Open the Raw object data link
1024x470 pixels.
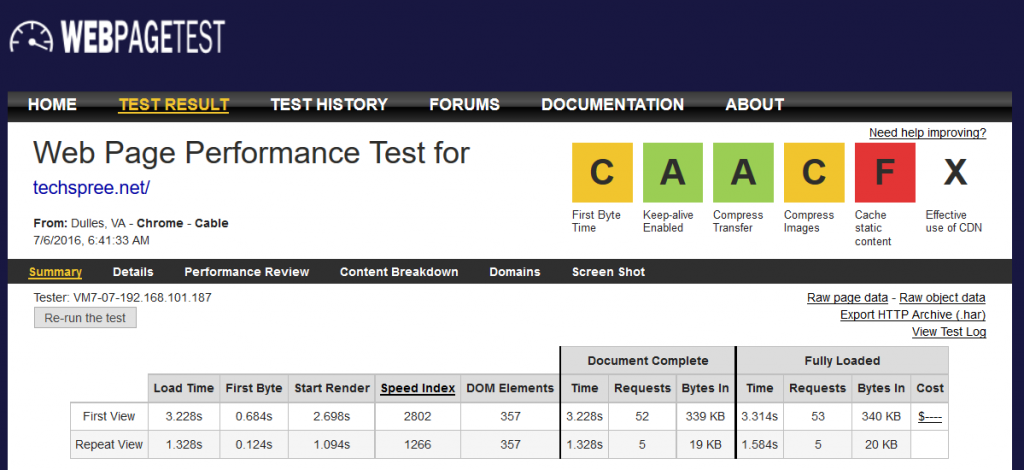click(x=942, y=298)
